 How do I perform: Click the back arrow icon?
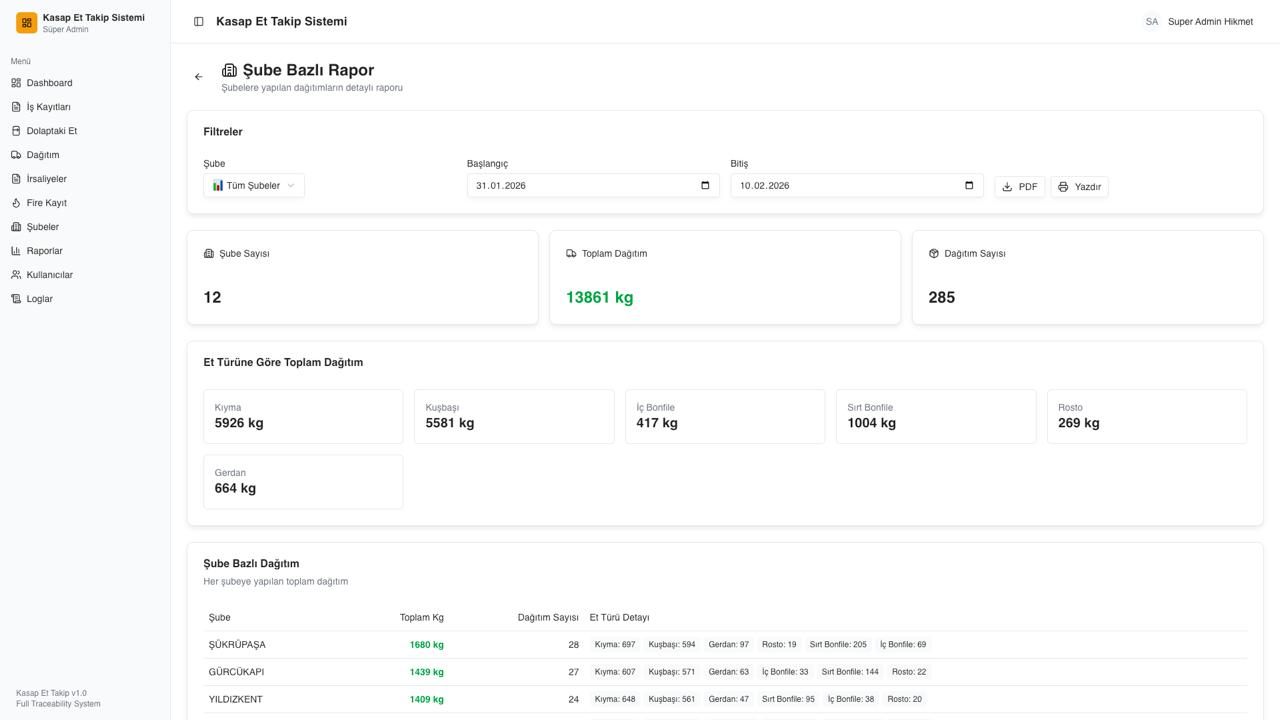198,77
